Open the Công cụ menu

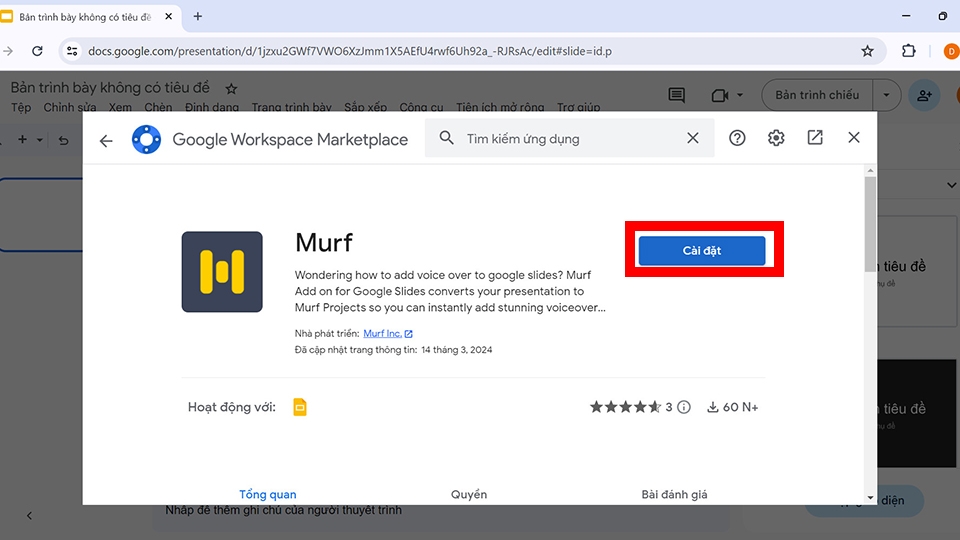click(421, 107)
